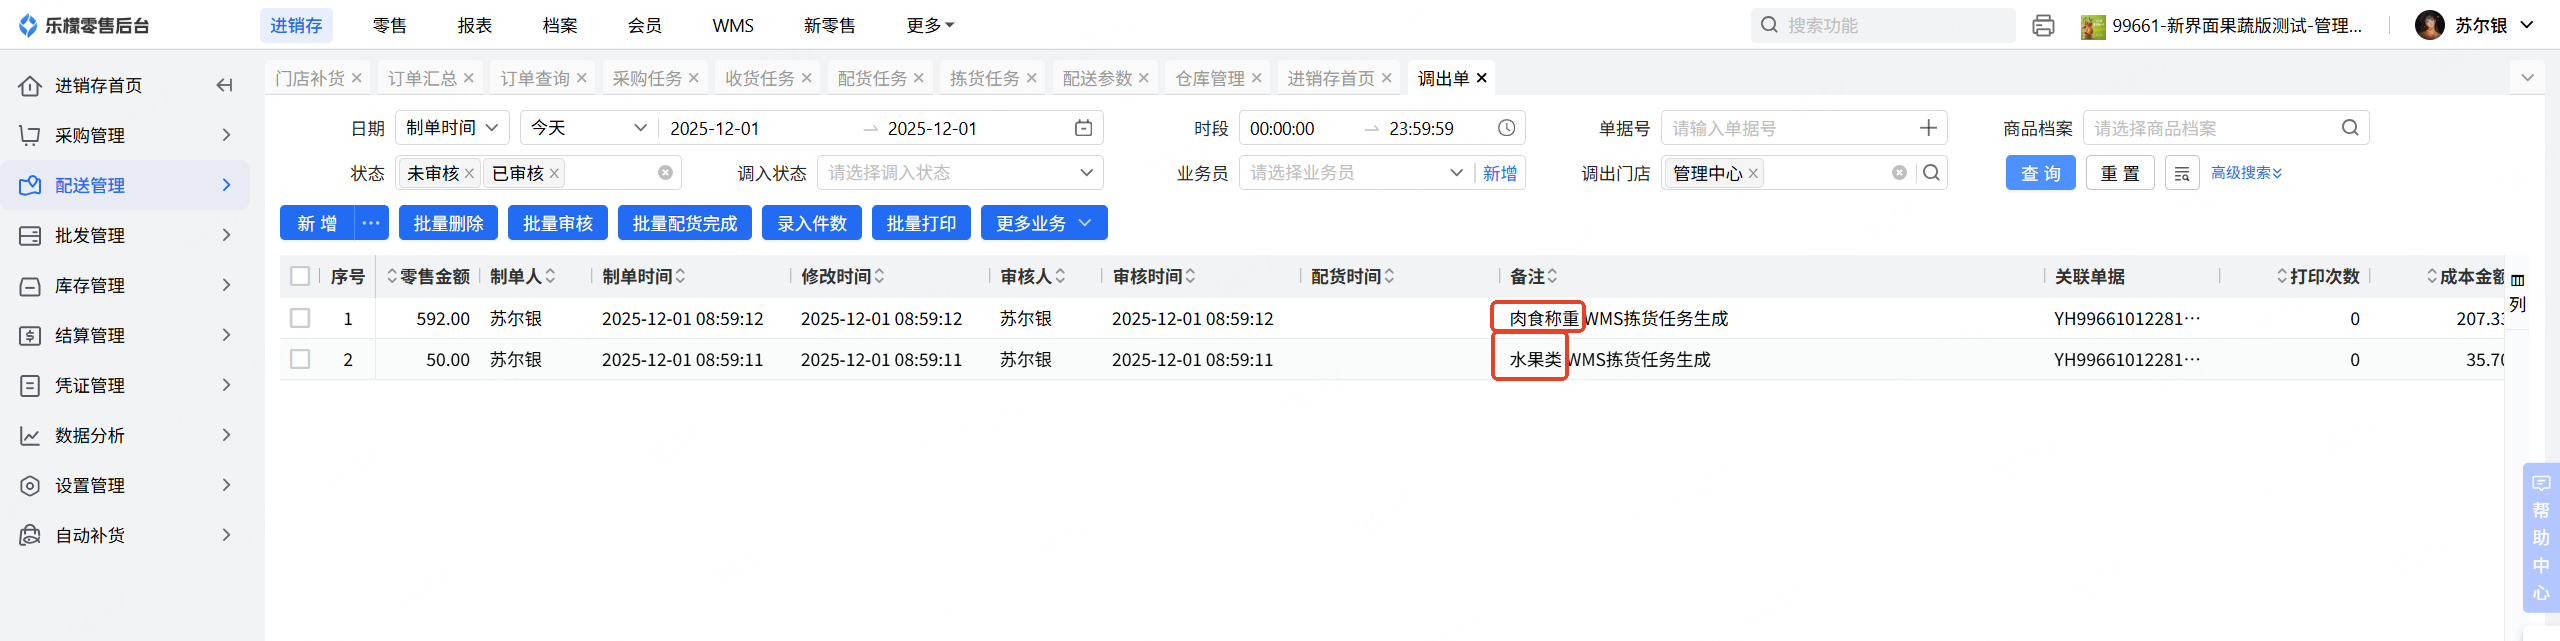Open 数据分析 in the sidebar
Image resolution: width=2560 pixels, height=641 pixels.
(125, 435)
